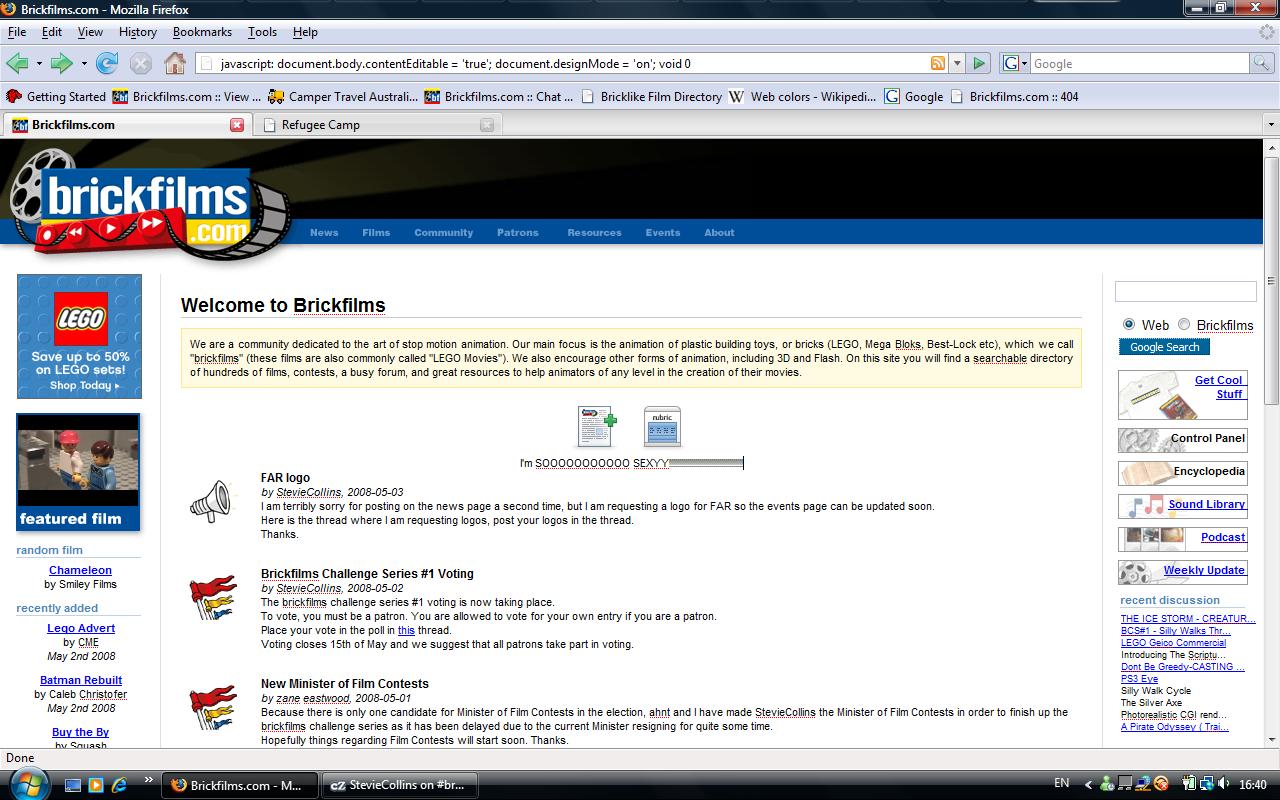
Task: Select the Brickfilms search radio button
Action: (x=1184, y=324)
